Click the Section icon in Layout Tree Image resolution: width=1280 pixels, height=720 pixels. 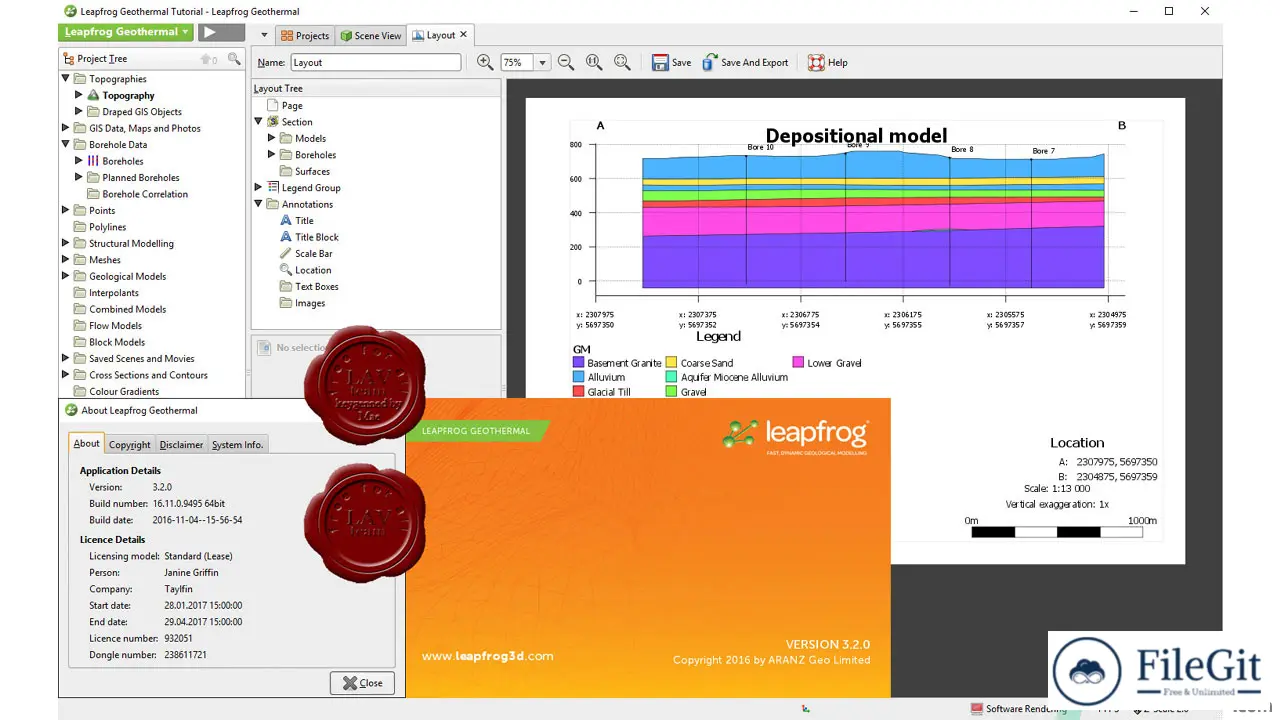(x=273, y=122)
